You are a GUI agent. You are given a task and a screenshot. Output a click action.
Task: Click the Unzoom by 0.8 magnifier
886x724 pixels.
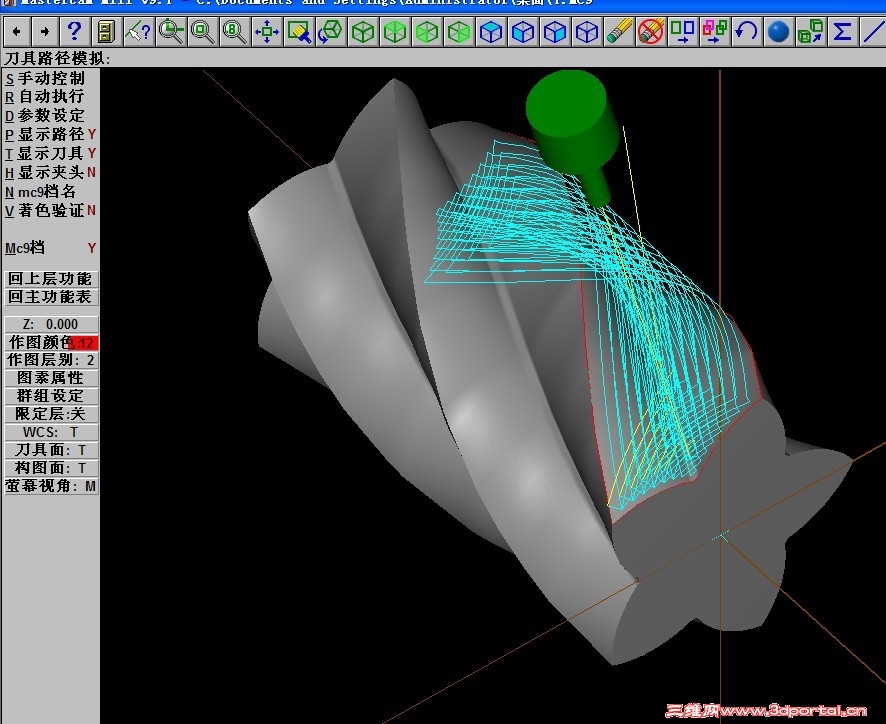pos(235,32)
